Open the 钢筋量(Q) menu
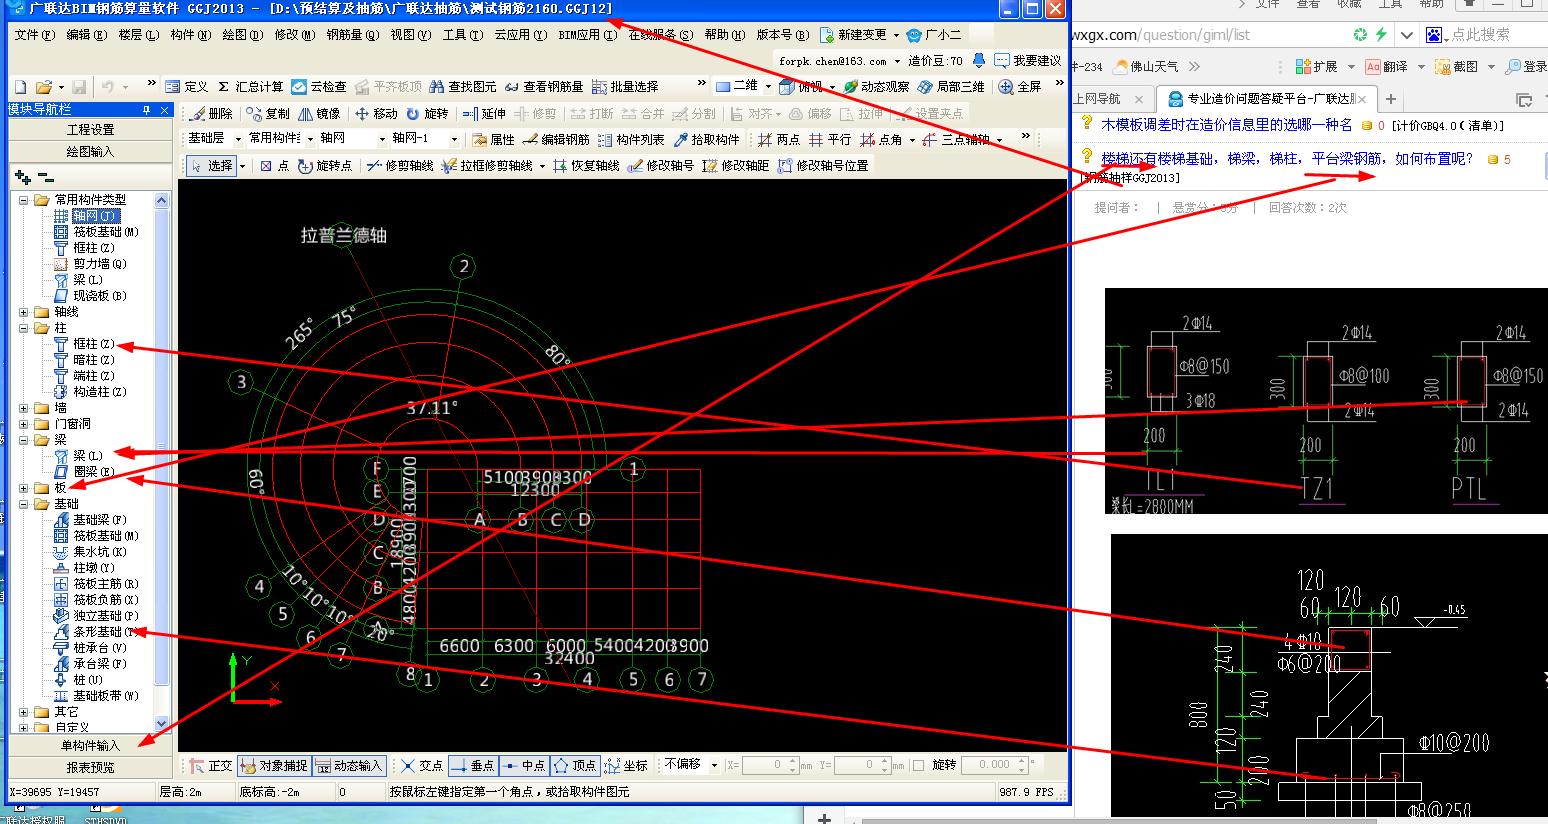1548x824 pixels. 352,35
